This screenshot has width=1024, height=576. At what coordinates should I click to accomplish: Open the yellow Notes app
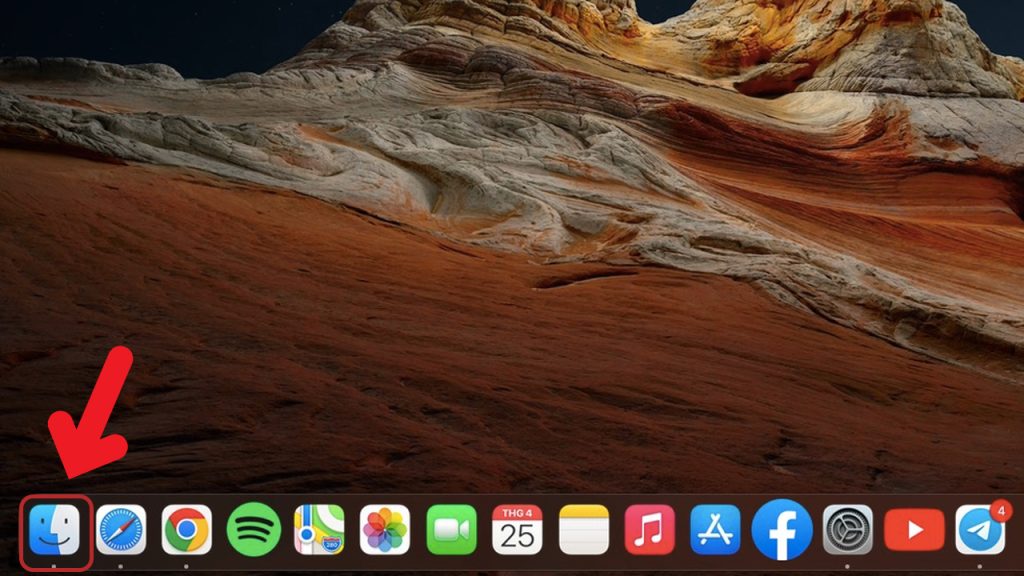pos(583,529)
